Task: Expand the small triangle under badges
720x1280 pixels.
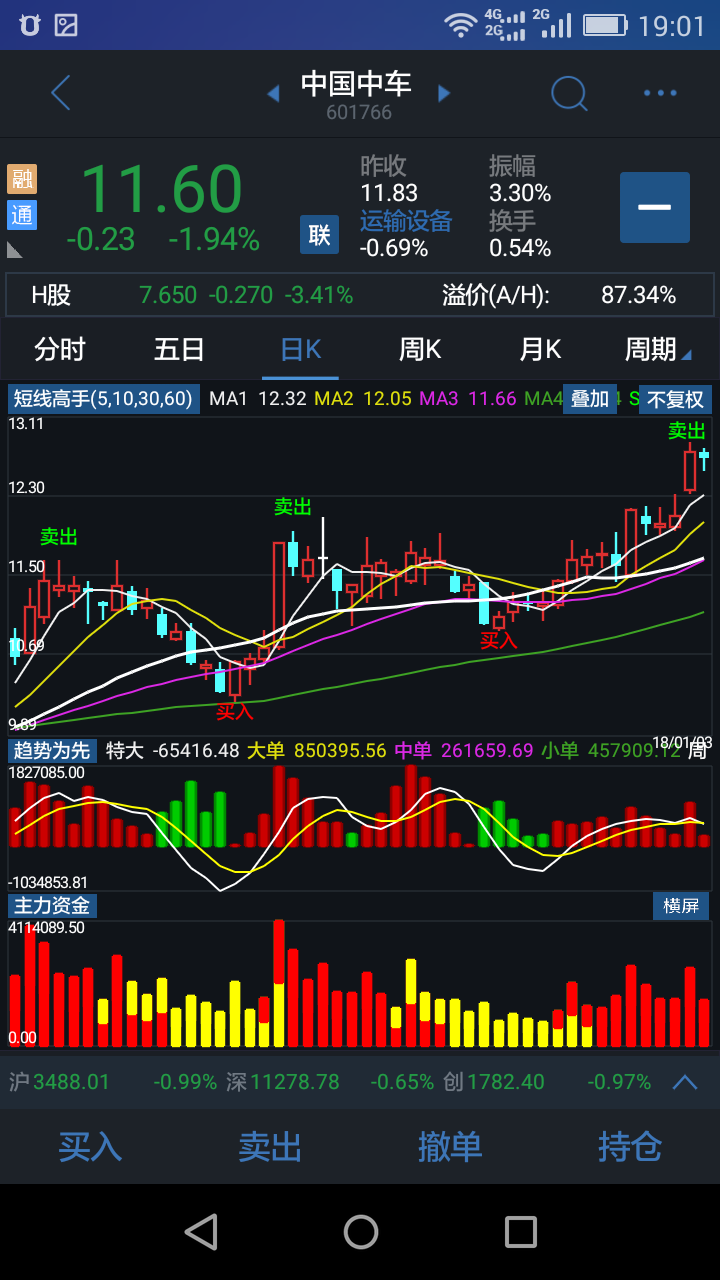Action: click(15, 249)
